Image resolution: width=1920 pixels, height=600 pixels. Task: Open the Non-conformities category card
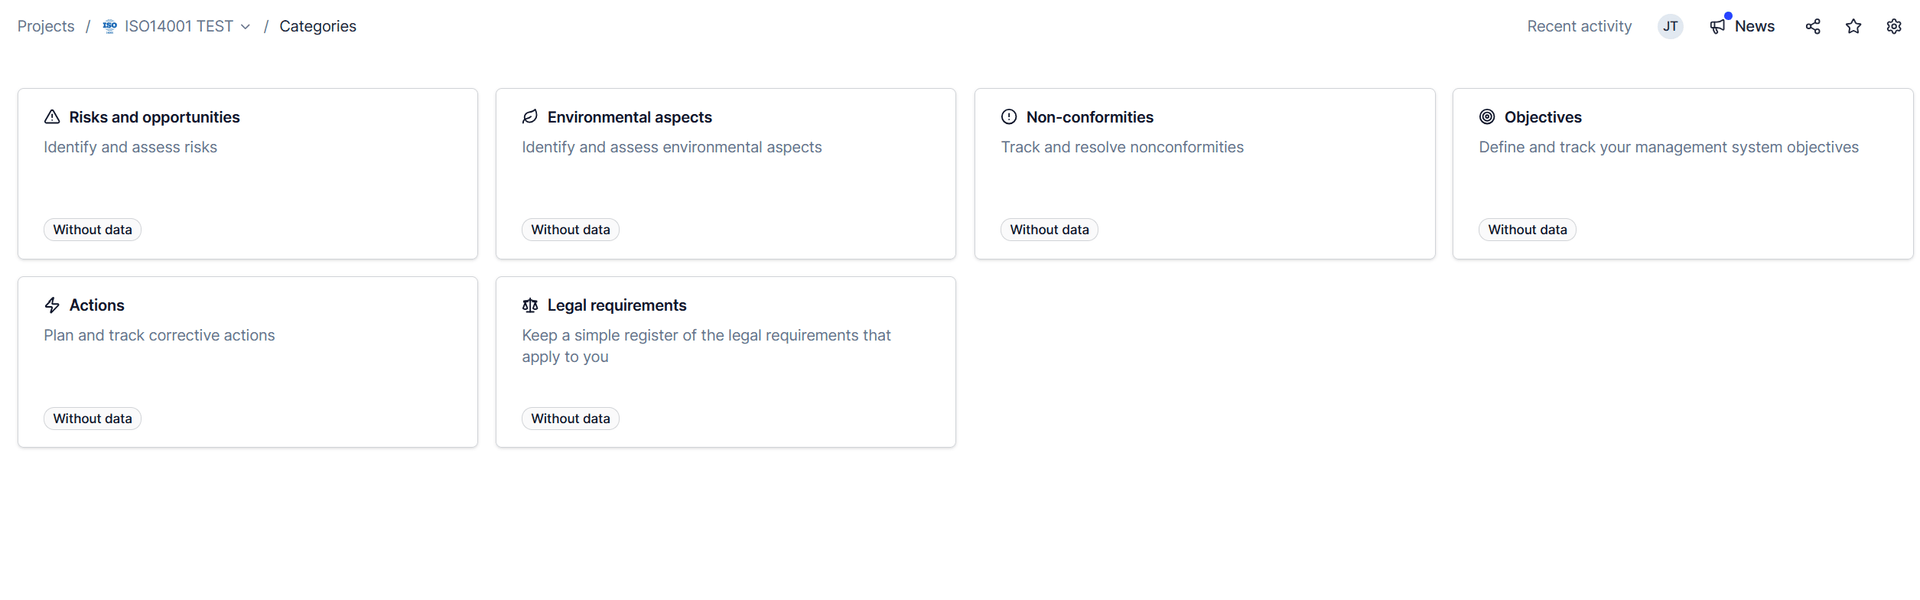pos(1204,174)
